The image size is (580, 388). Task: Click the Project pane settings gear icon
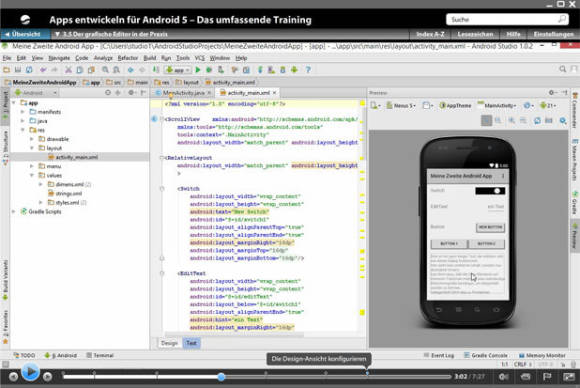(x=131, y=92)
